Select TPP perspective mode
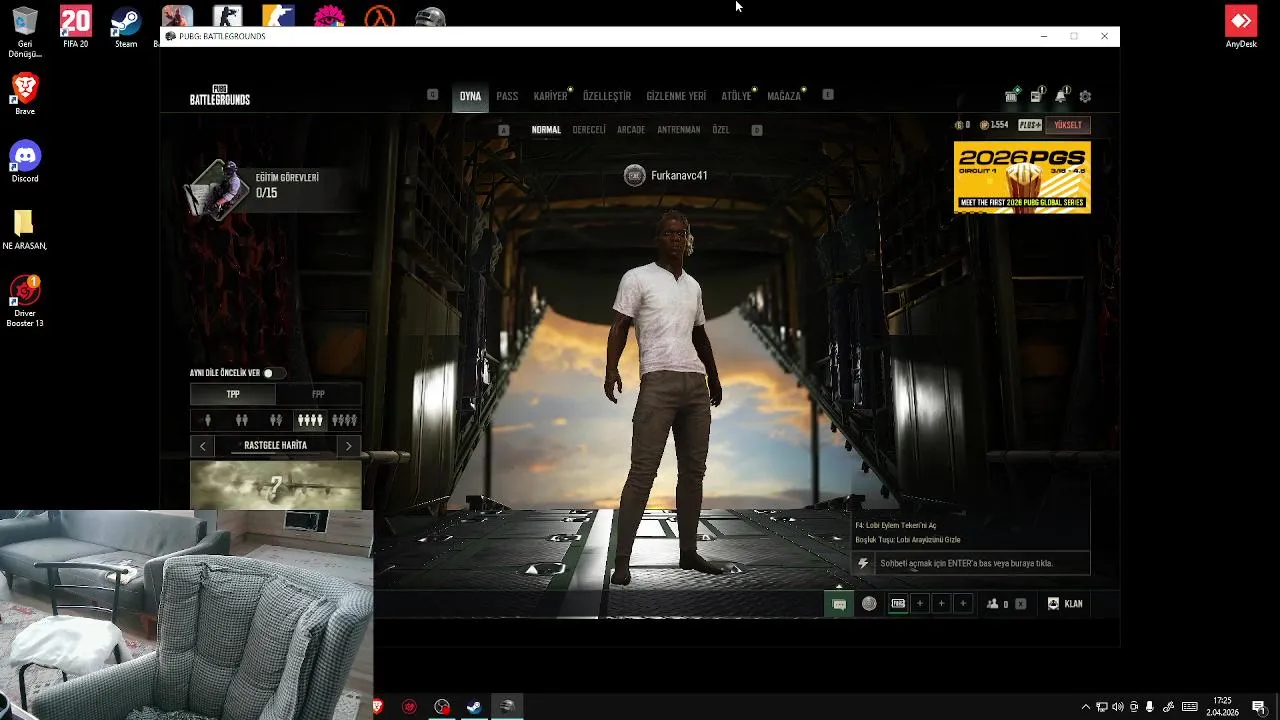 pos(233,394)
